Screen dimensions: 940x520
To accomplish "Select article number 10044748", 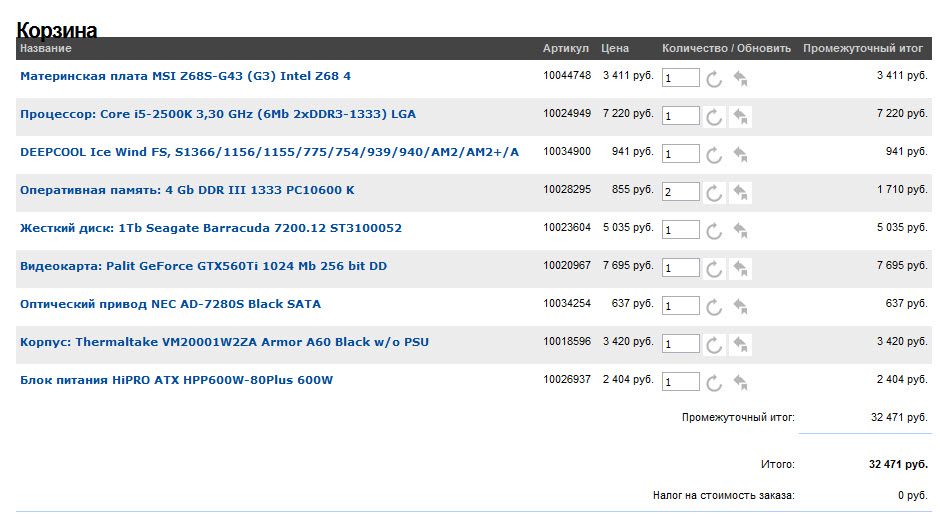I will pos(567,76).
